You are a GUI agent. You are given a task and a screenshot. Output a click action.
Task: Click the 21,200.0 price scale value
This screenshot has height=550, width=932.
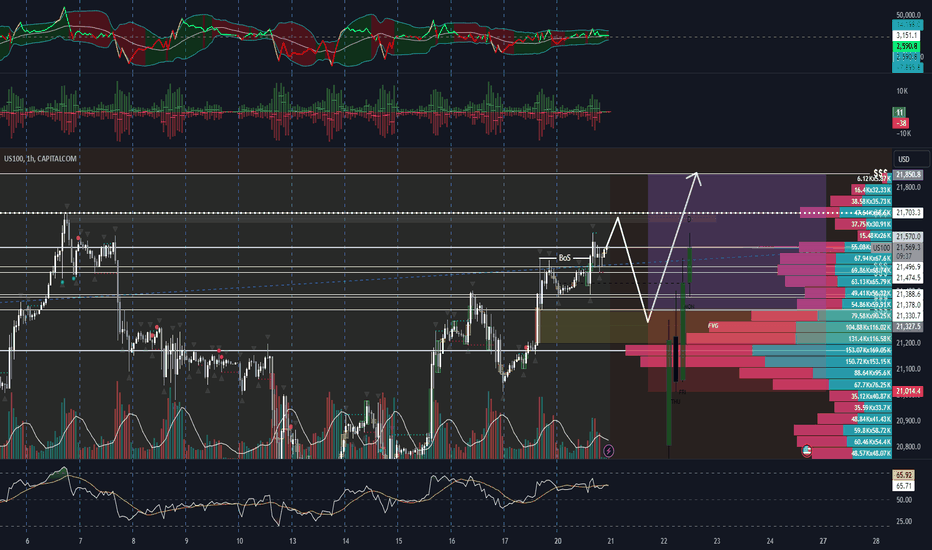pos(909,343)
